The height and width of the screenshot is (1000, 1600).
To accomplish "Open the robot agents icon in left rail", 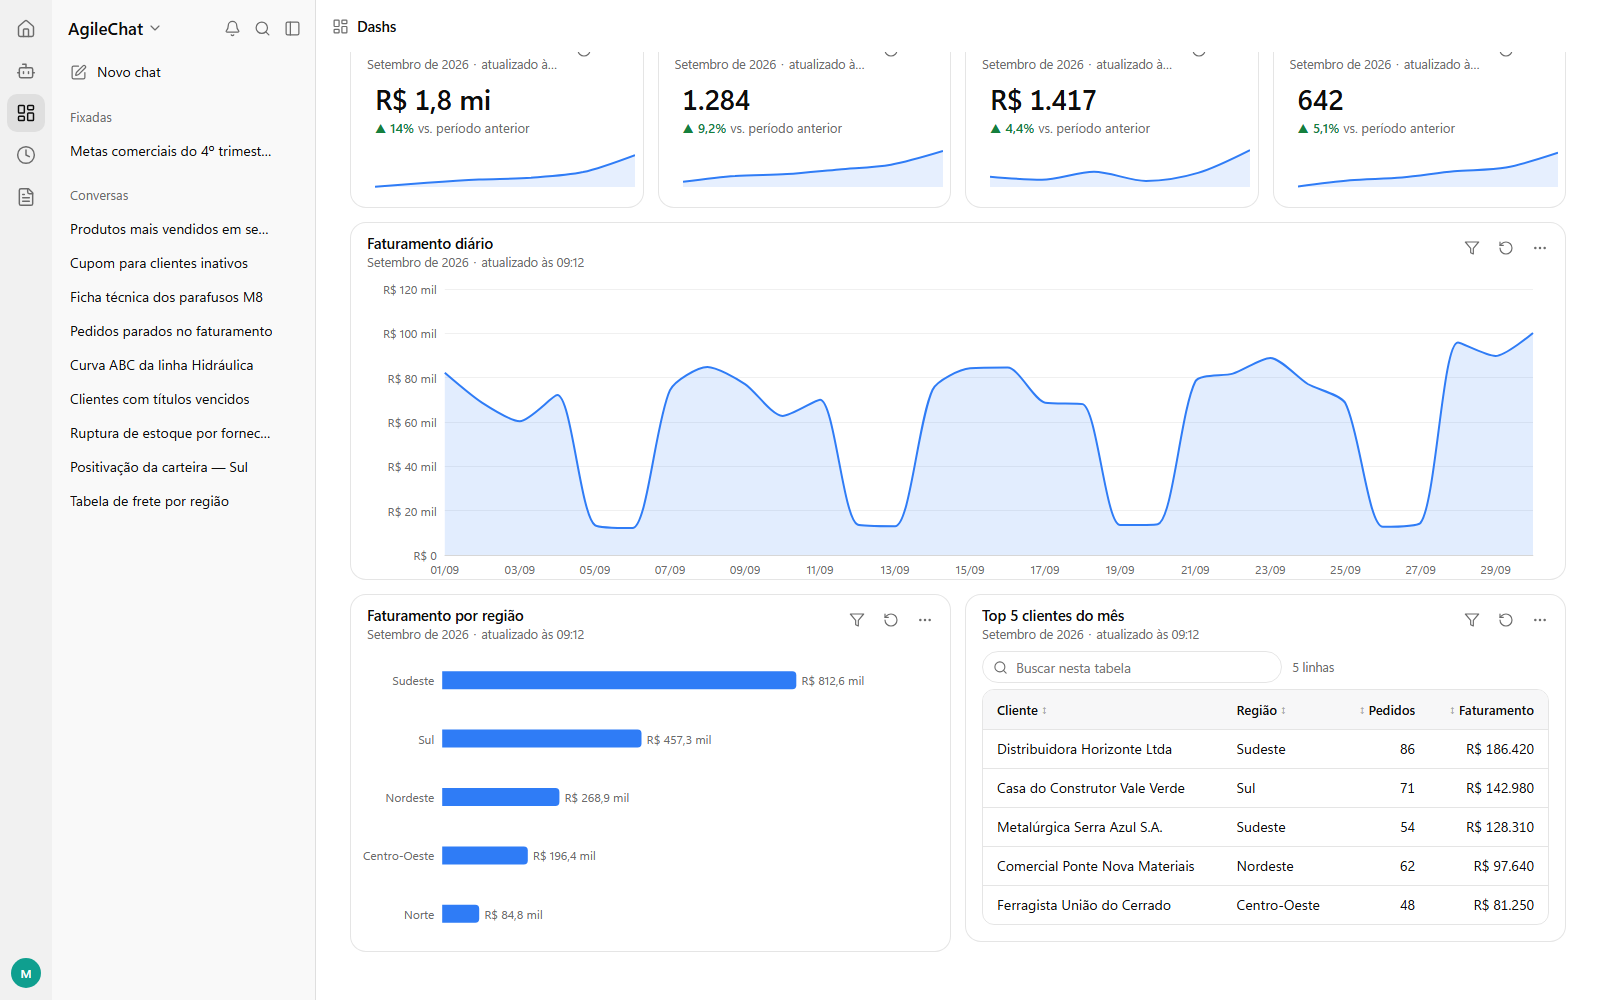I will click(26, 71).
